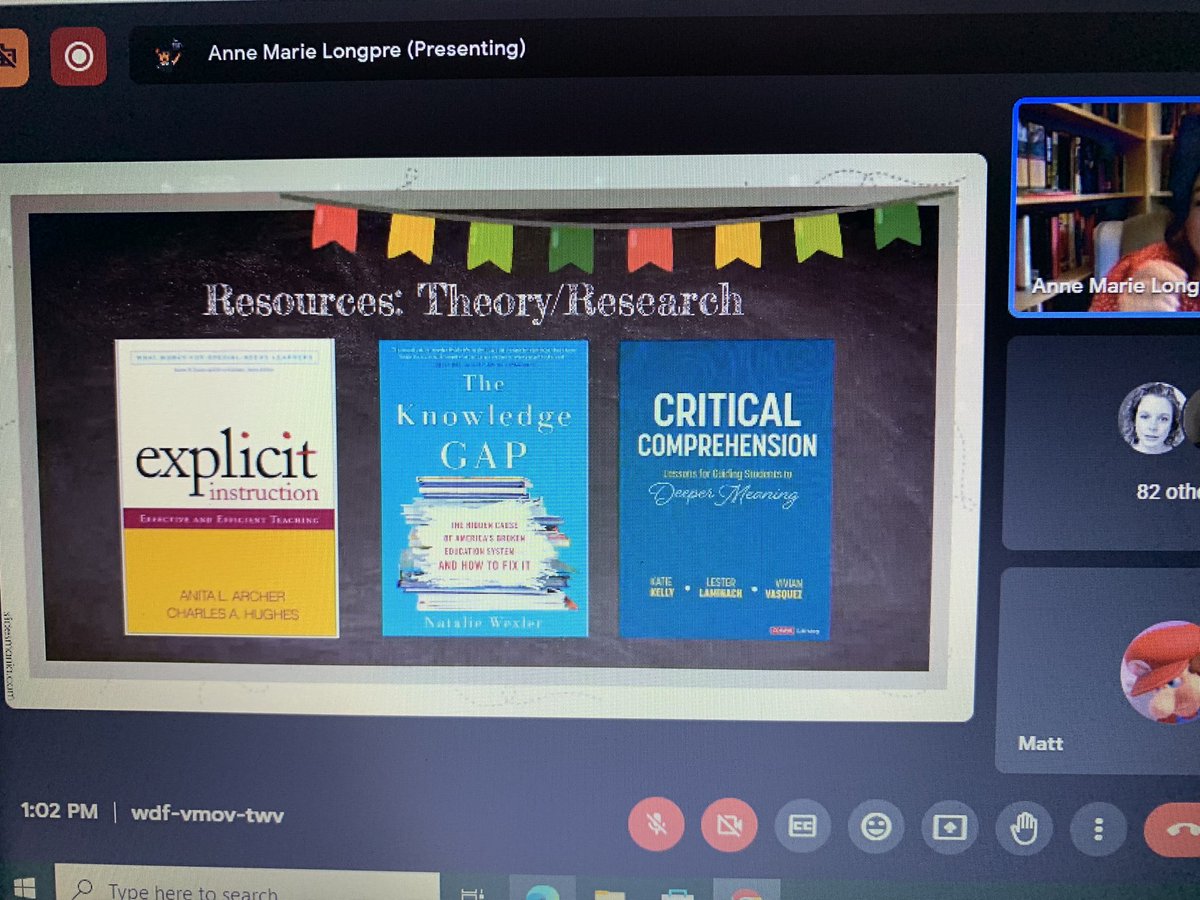The height and width of the screenshot is (900, 1200).
Task: Select Matt's participant tile
Action: click(1100, 670)
